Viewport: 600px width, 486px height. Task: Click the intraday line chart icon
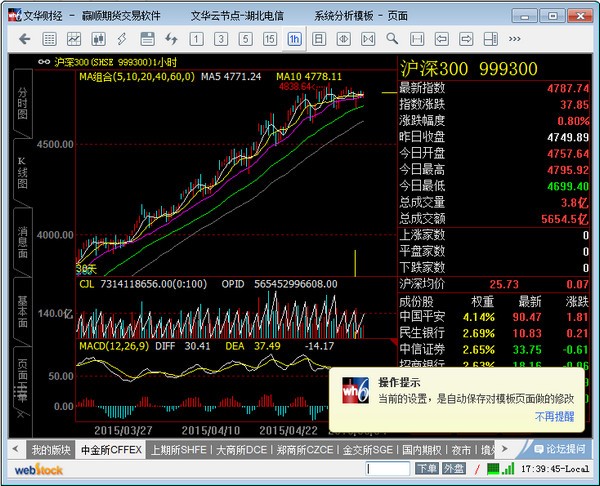click(75, 39)
